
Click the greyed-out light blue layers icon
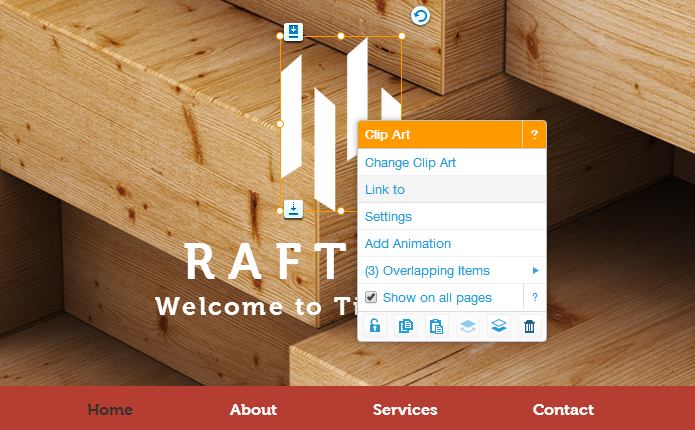(468, 326)
